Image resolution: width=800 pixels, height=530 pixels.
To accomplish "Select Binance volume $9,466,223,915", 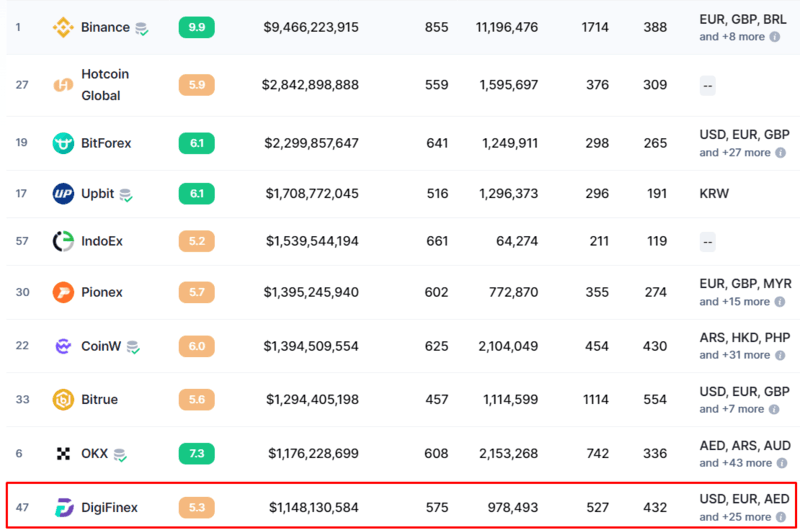I will click(x=311, y=27).
